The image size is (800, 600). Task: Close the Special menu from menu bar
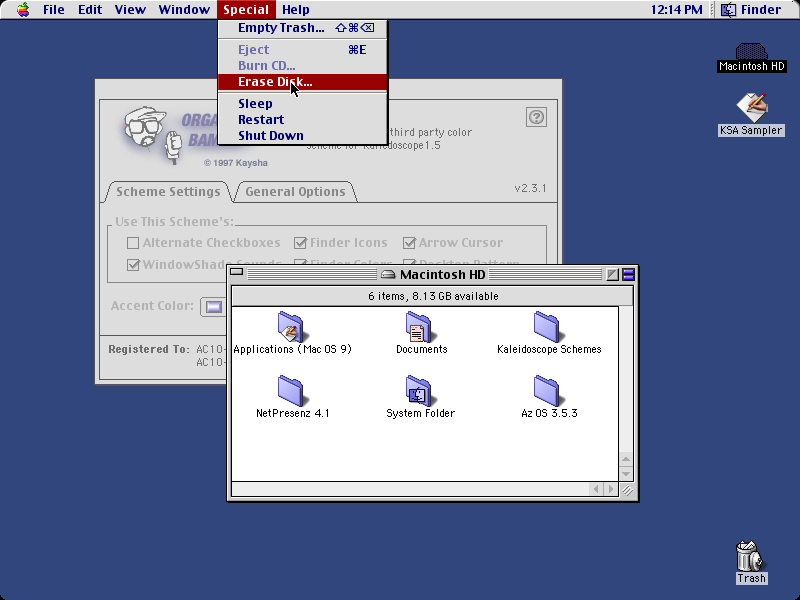[246, 10]
